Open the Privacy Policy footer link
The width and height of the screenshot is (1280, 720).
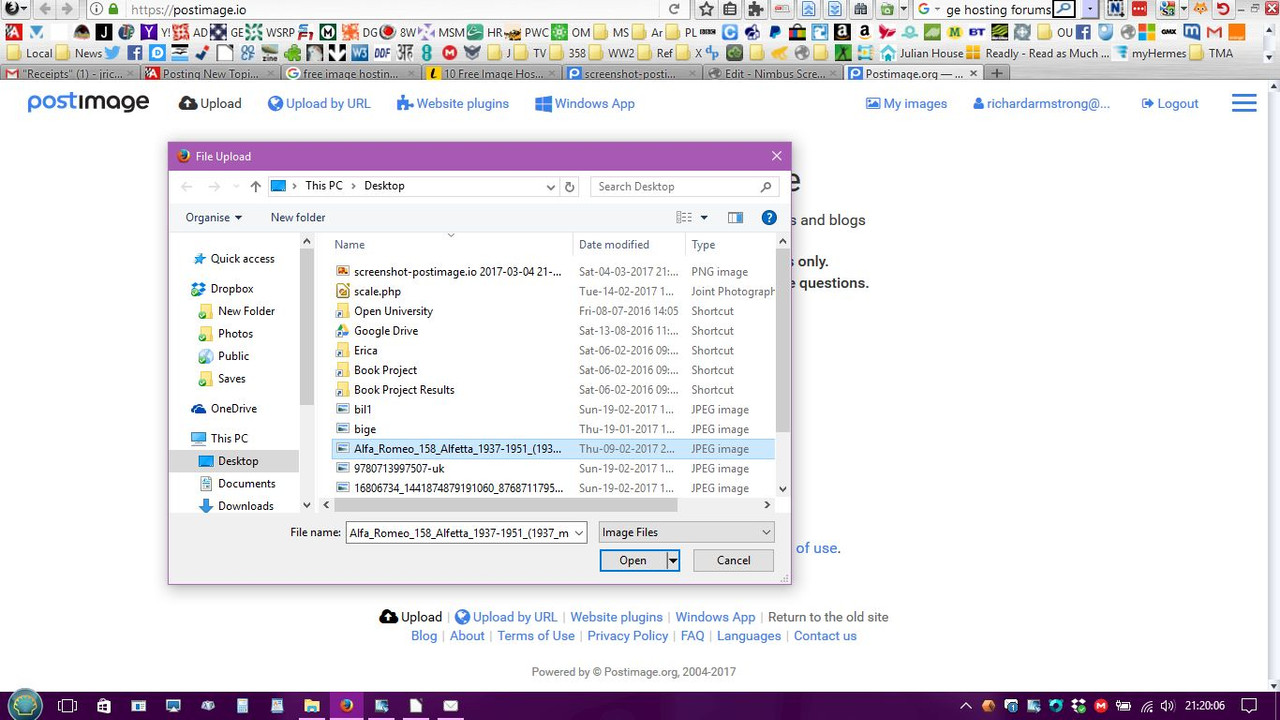[x=627, y=636]
